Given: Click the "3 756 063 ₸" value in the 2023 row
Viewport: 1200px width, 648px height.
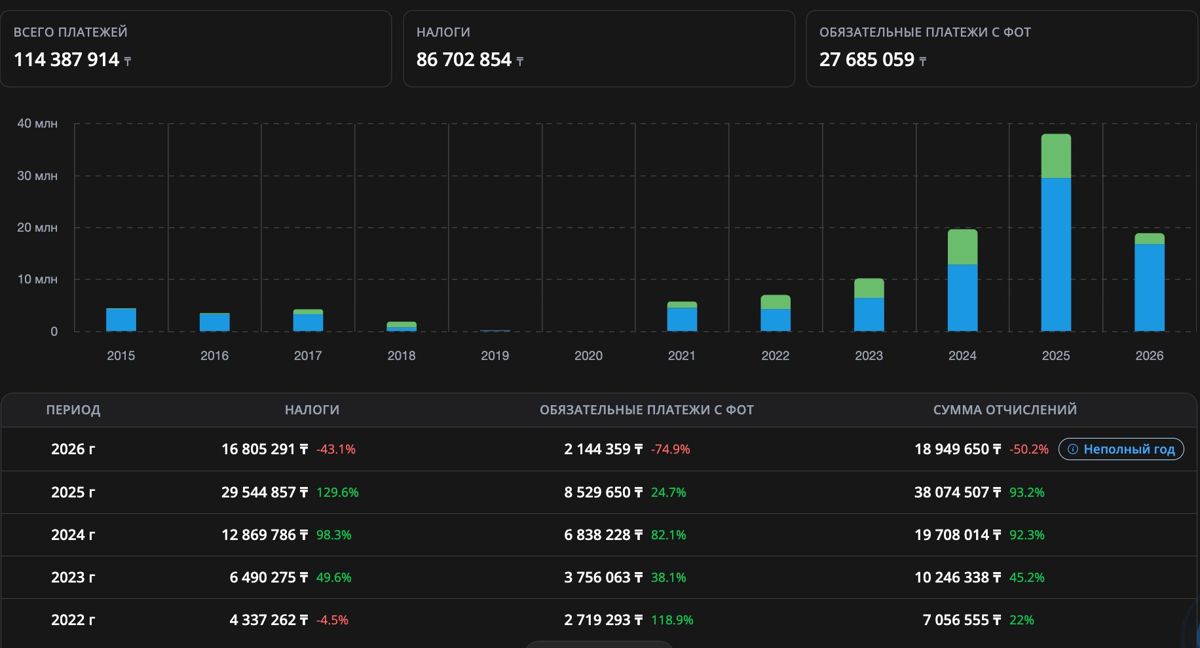Looking at the screenshot, I should 604,577.
